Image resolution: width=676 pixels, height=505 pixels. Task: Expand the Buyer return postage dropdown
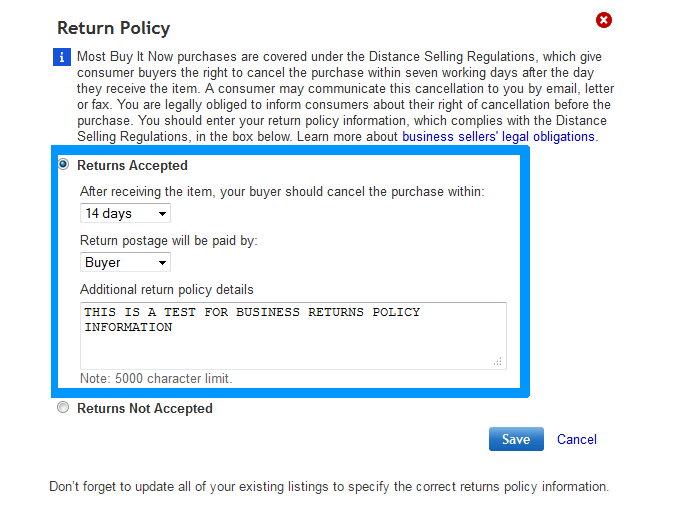(x=126, y=262)
